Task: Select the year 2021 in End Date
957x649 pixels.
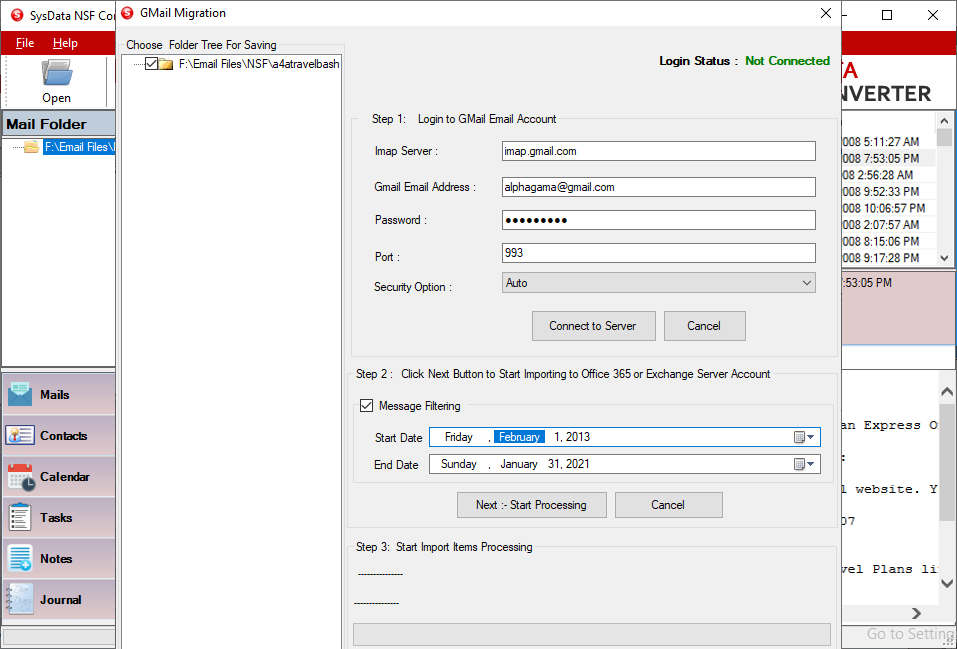Action: pos(577,464)
